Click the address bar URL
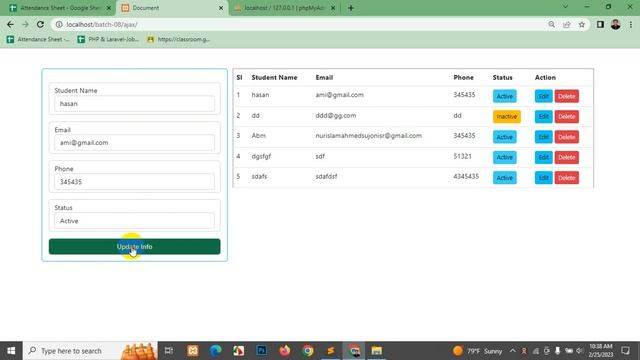This screenshot has height=360, width=640. tap(102, 24)
